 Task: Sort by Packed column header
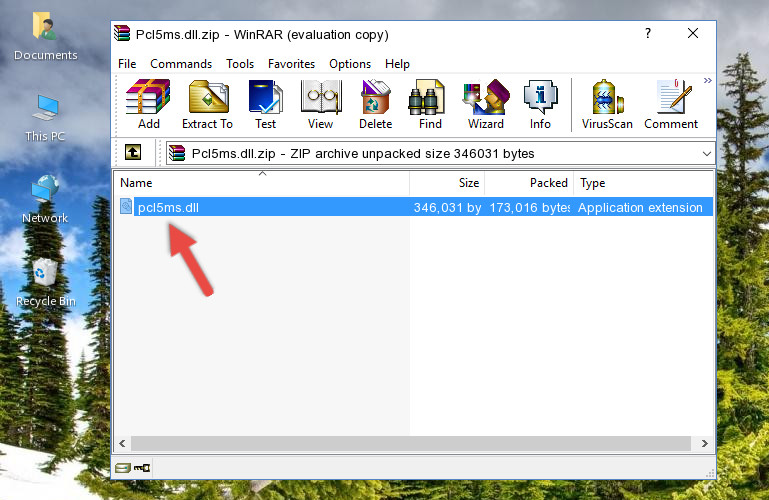[x=529, y=183]
